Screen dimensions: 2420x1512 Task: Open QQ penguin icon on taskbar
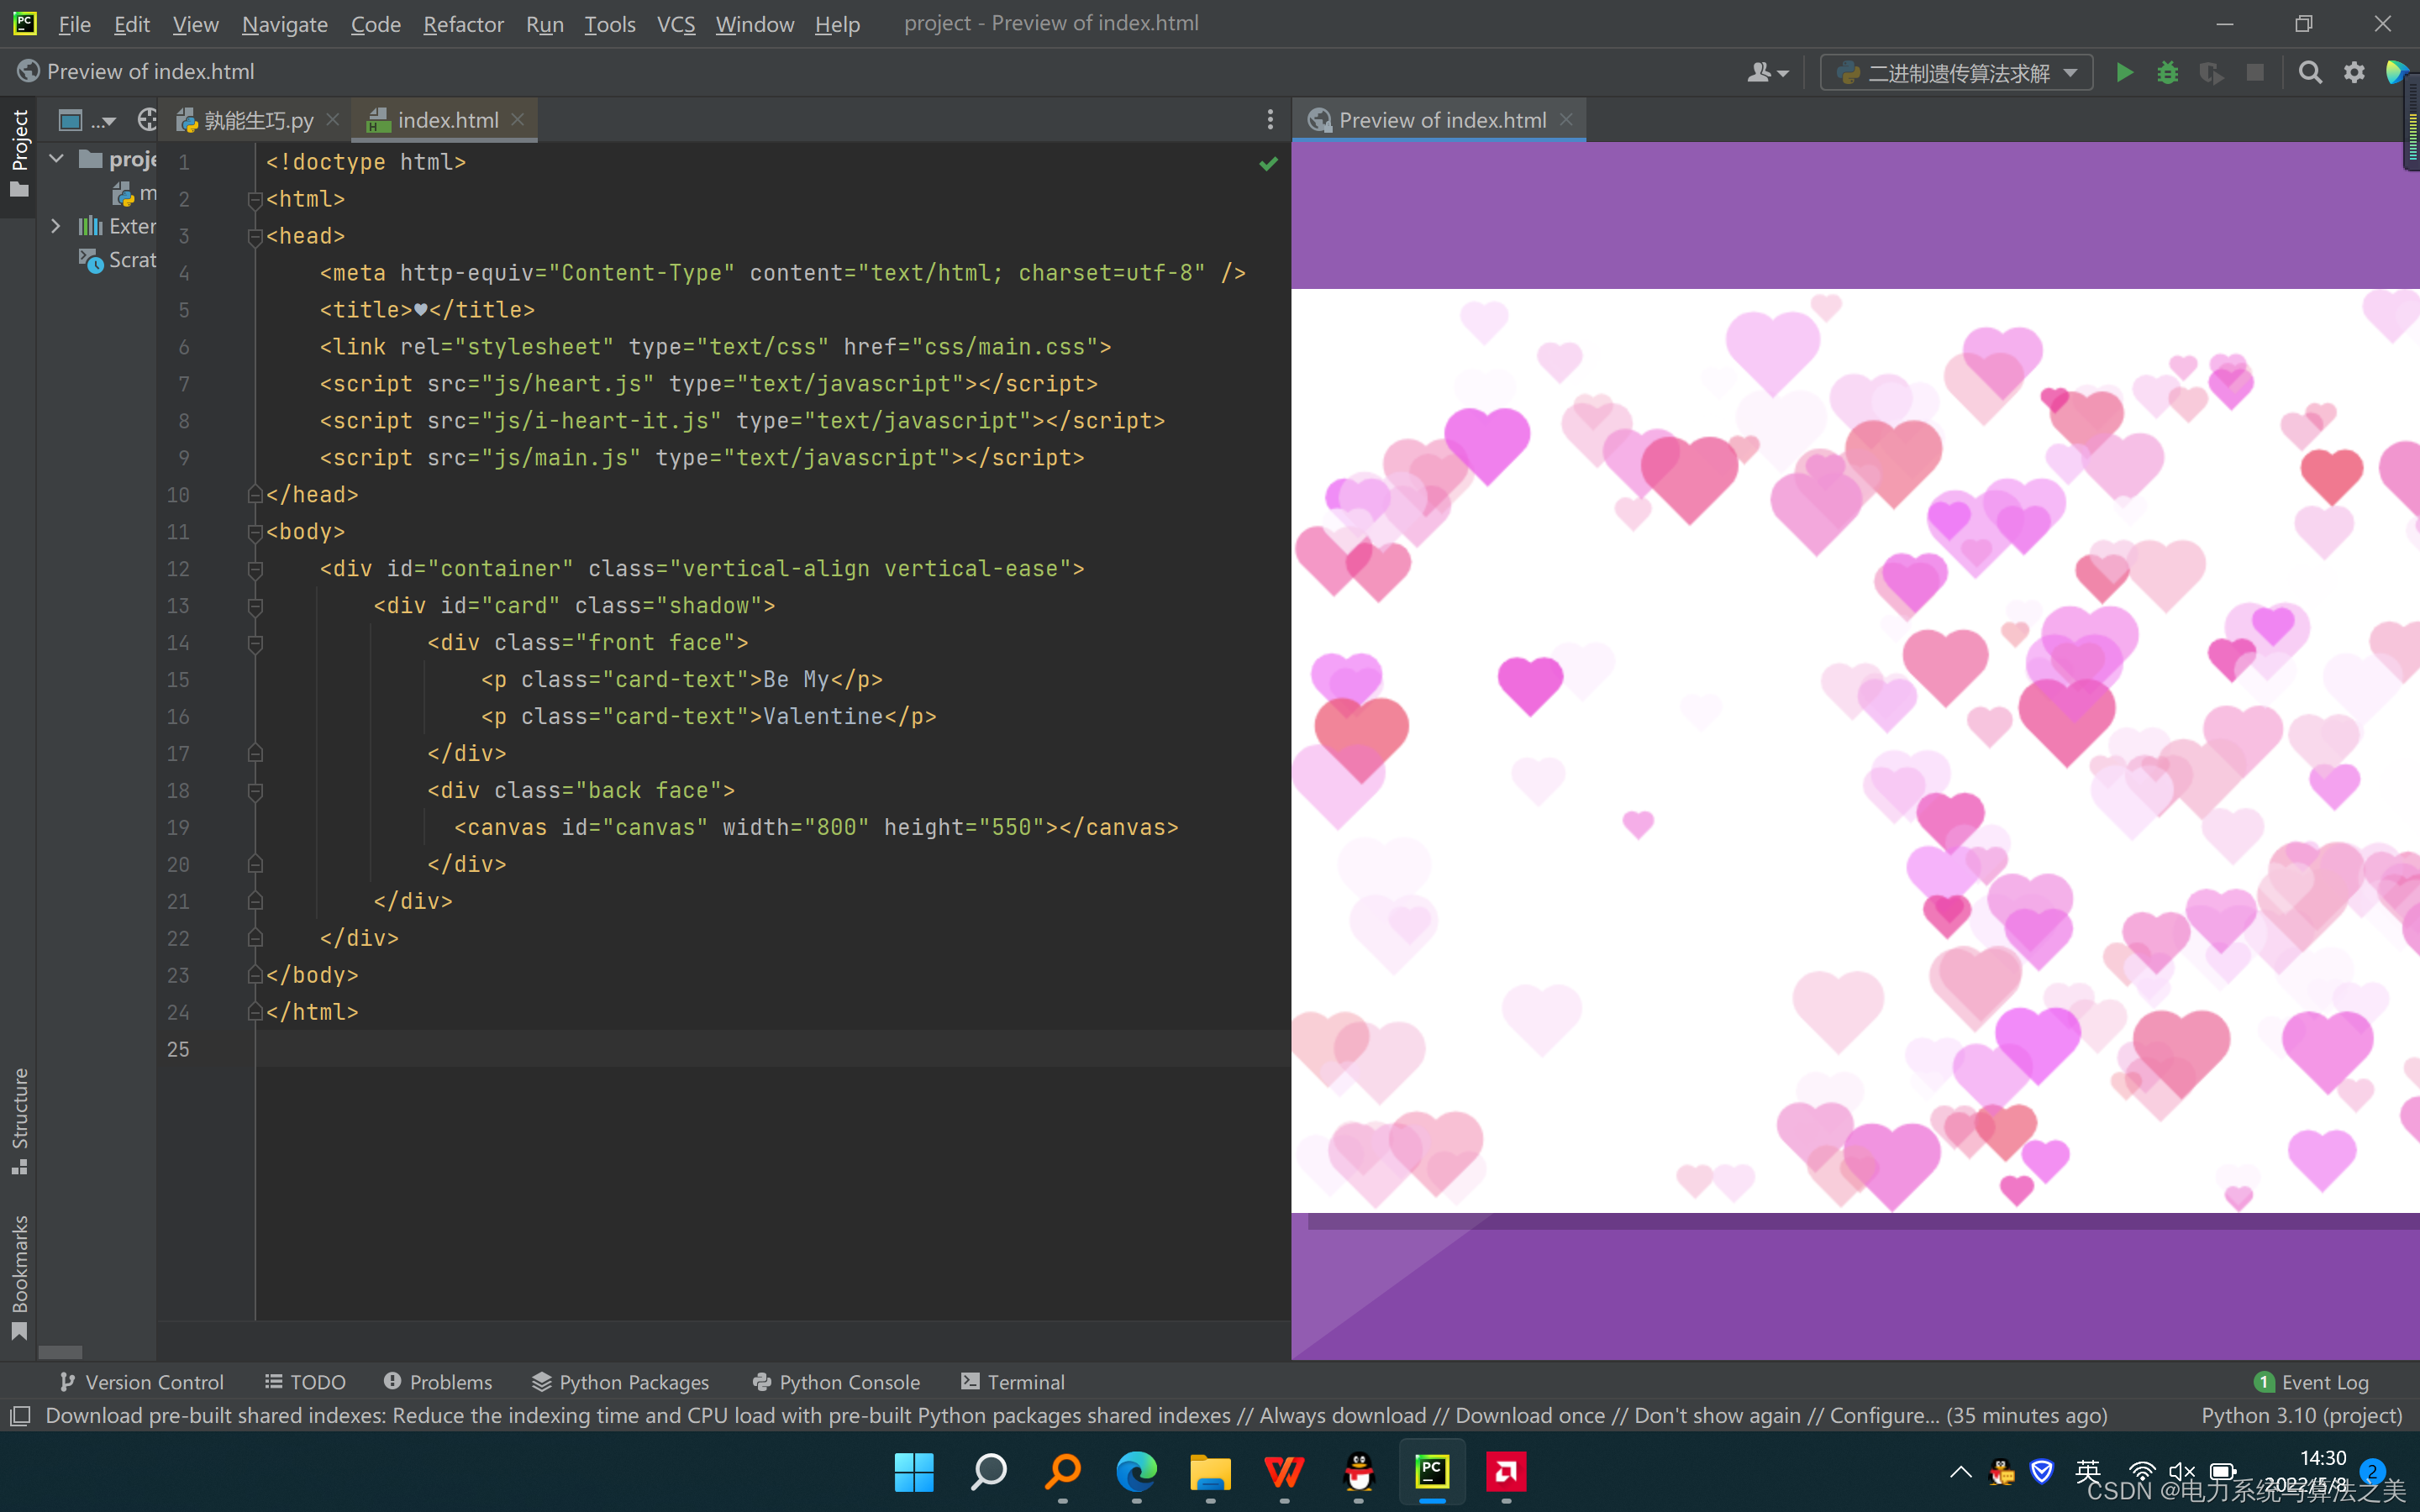point(1358,1471)
